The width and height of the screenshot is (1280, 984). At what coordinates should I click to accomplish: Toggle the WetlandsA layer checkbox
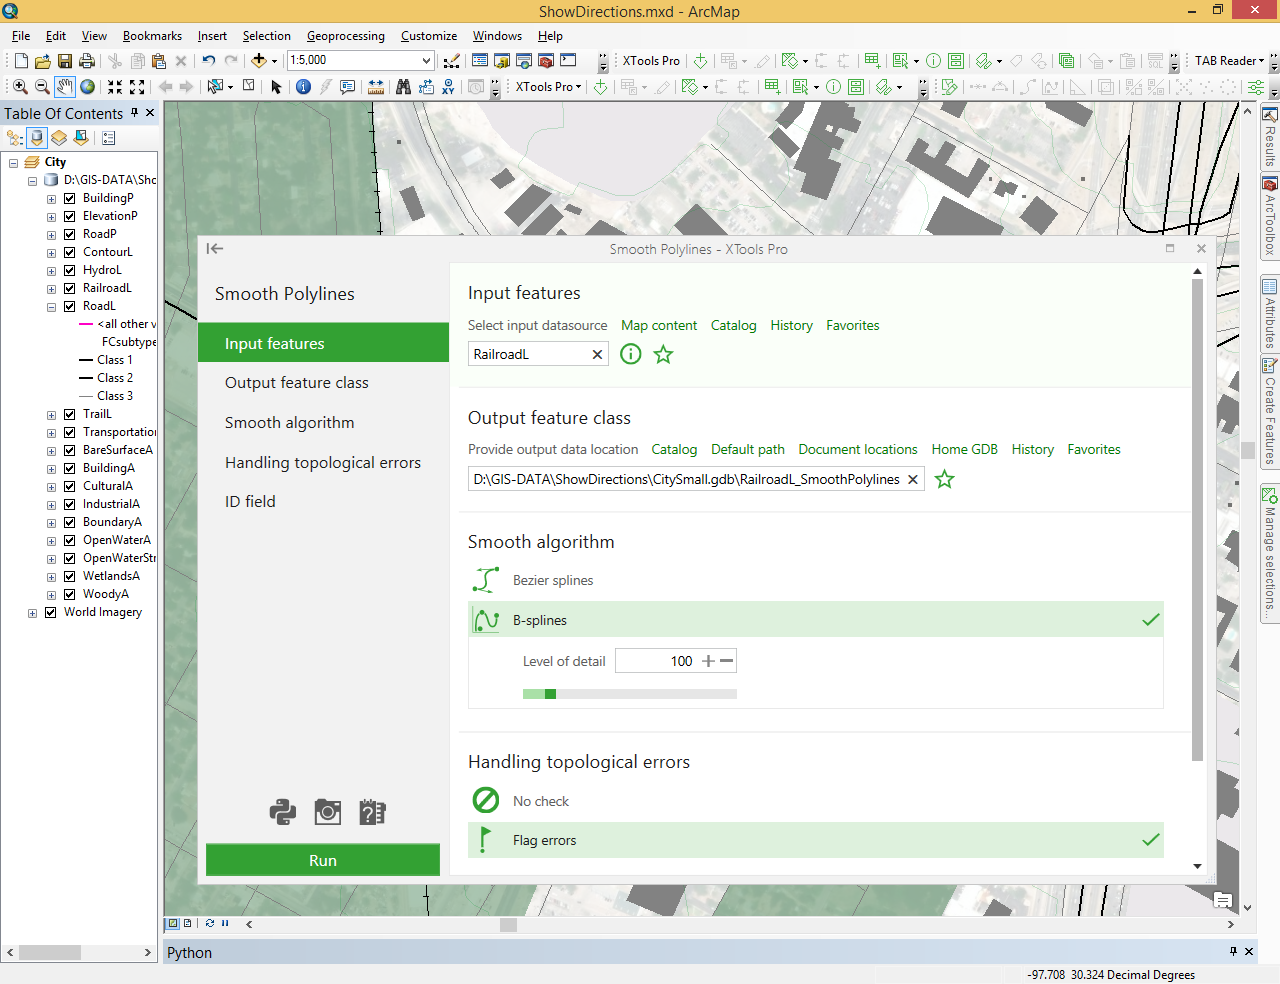pyautogui.click(x=70, y=576)
